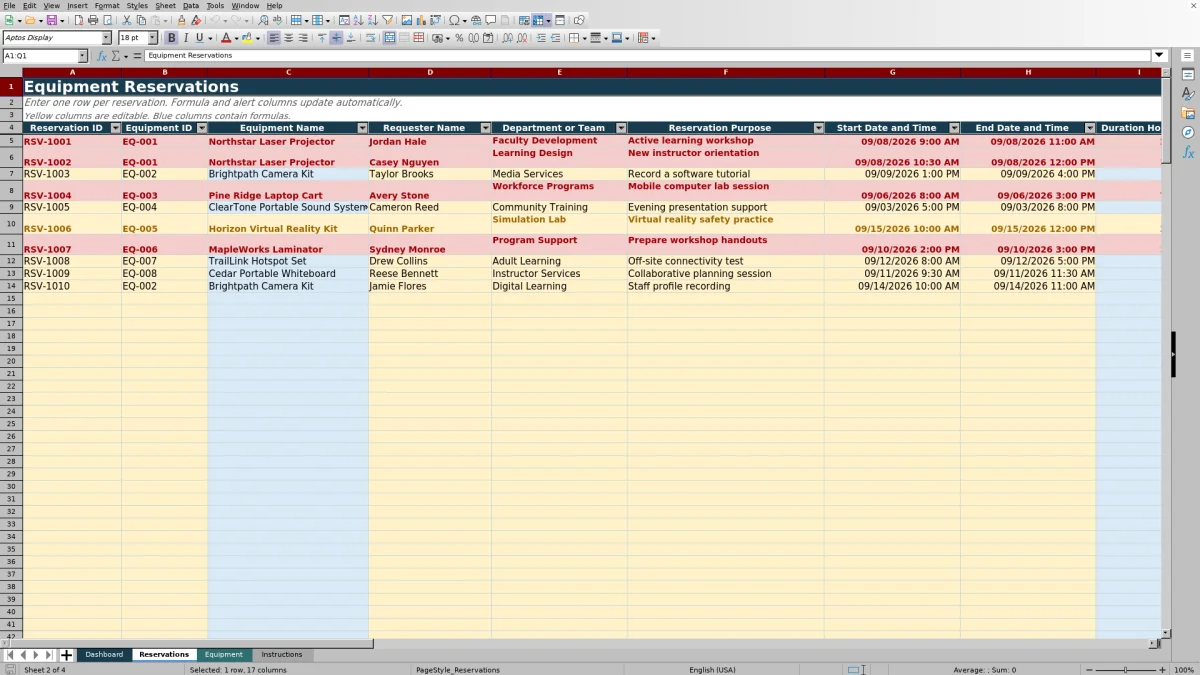This screenshot has height=675, width=1200.
Task: Click the Insert Special Character omega icon
Action: click(x=454, y=20)
